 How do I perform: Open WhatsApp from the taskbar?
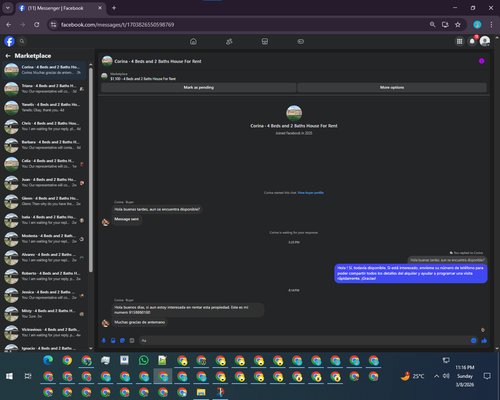tap(143, 360)
